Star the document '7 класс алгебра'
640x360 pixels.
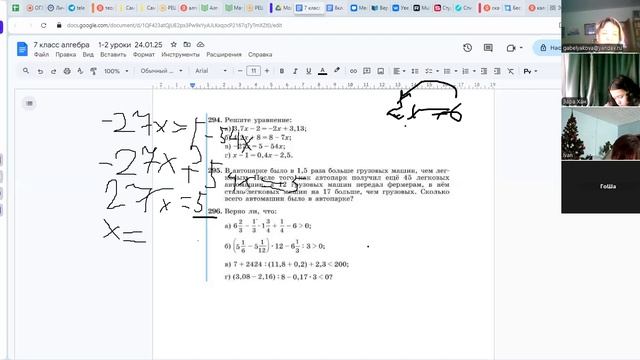coord(173,44)
